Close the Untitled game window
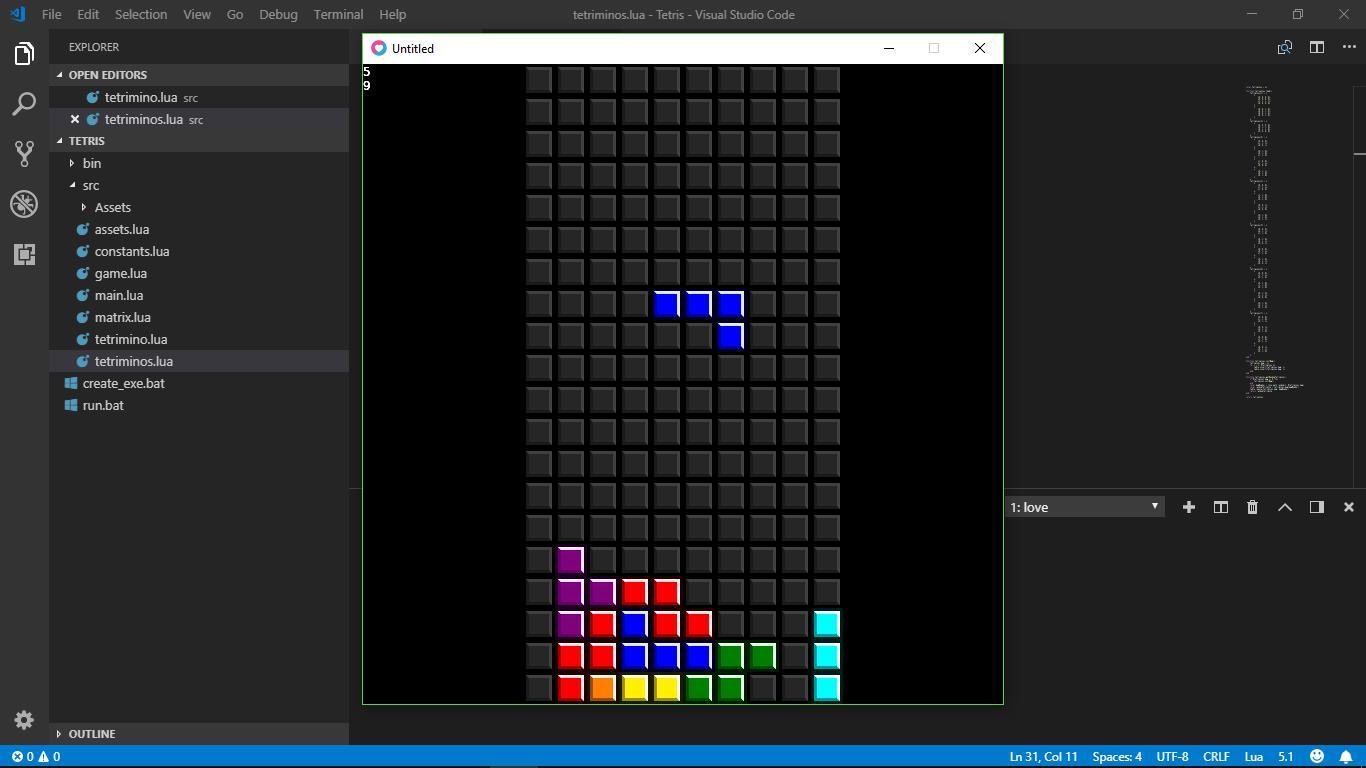This screenshot has height=768, width=1366. 980,48
